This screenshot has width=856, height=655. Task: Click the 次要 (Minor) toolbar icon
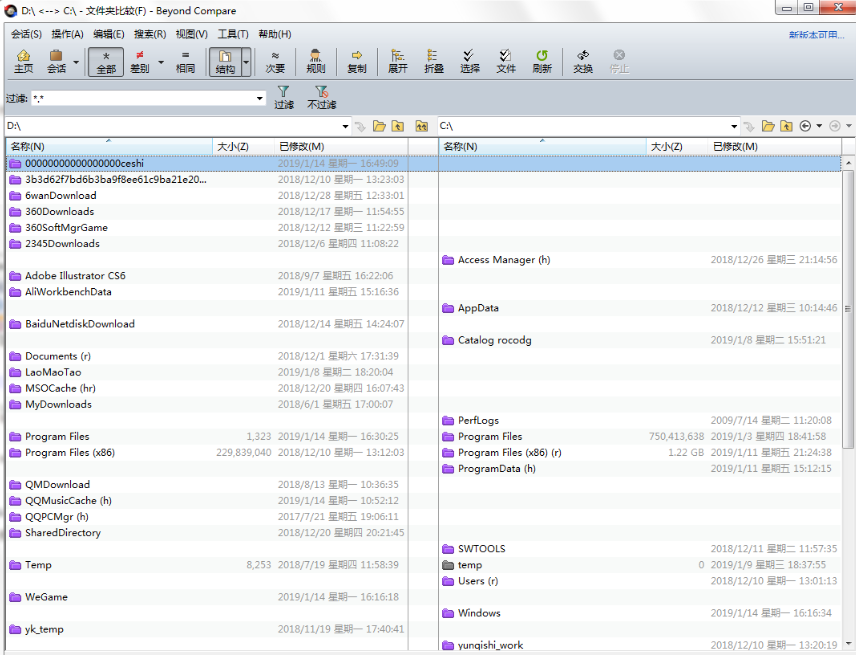pos(275,61)
